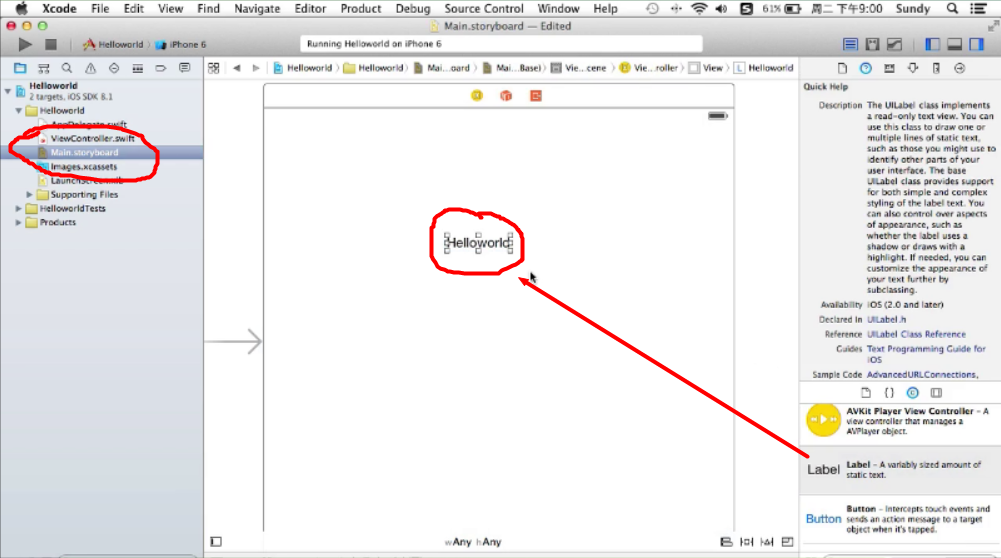
Task: Show related items grid icon in jump bar
Action: point(214,68)
